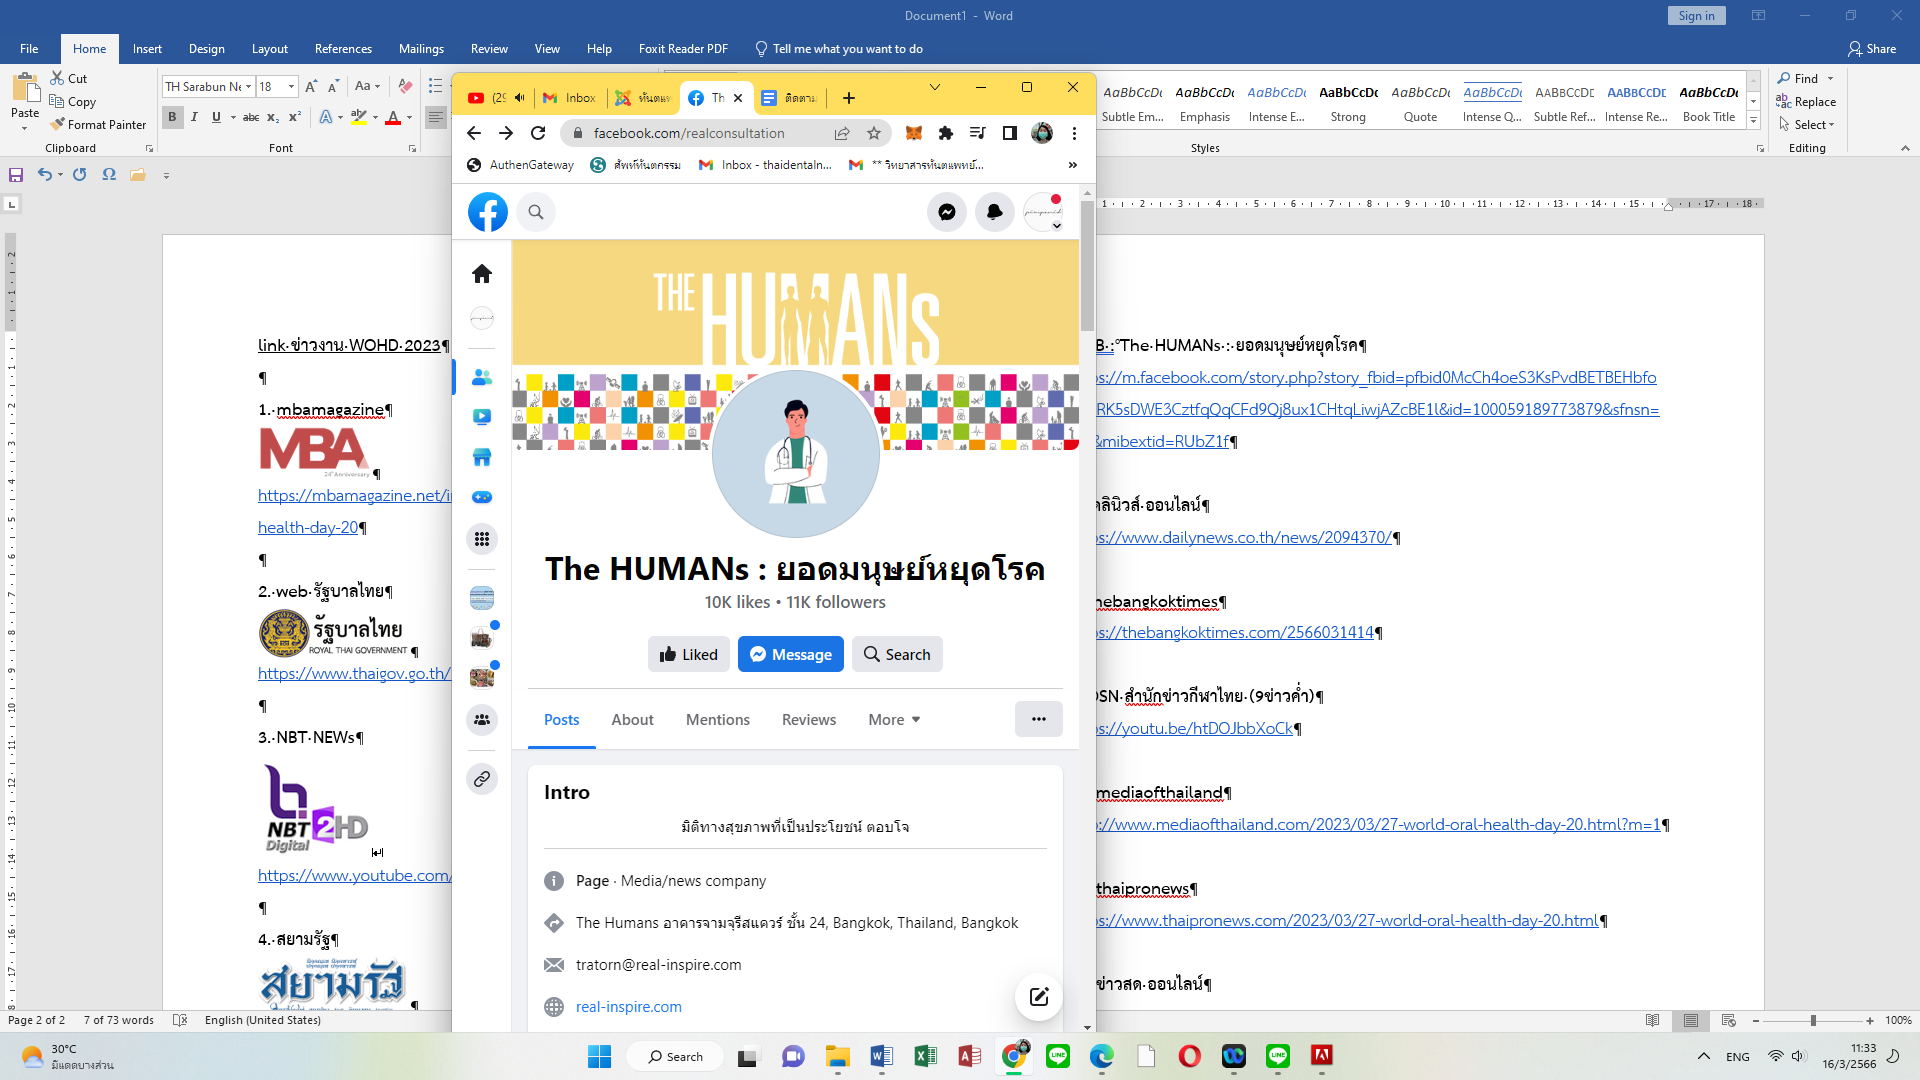Bookmark this page with the star icon
This screenshot has height=1080, width=1920.
[874, 133]
